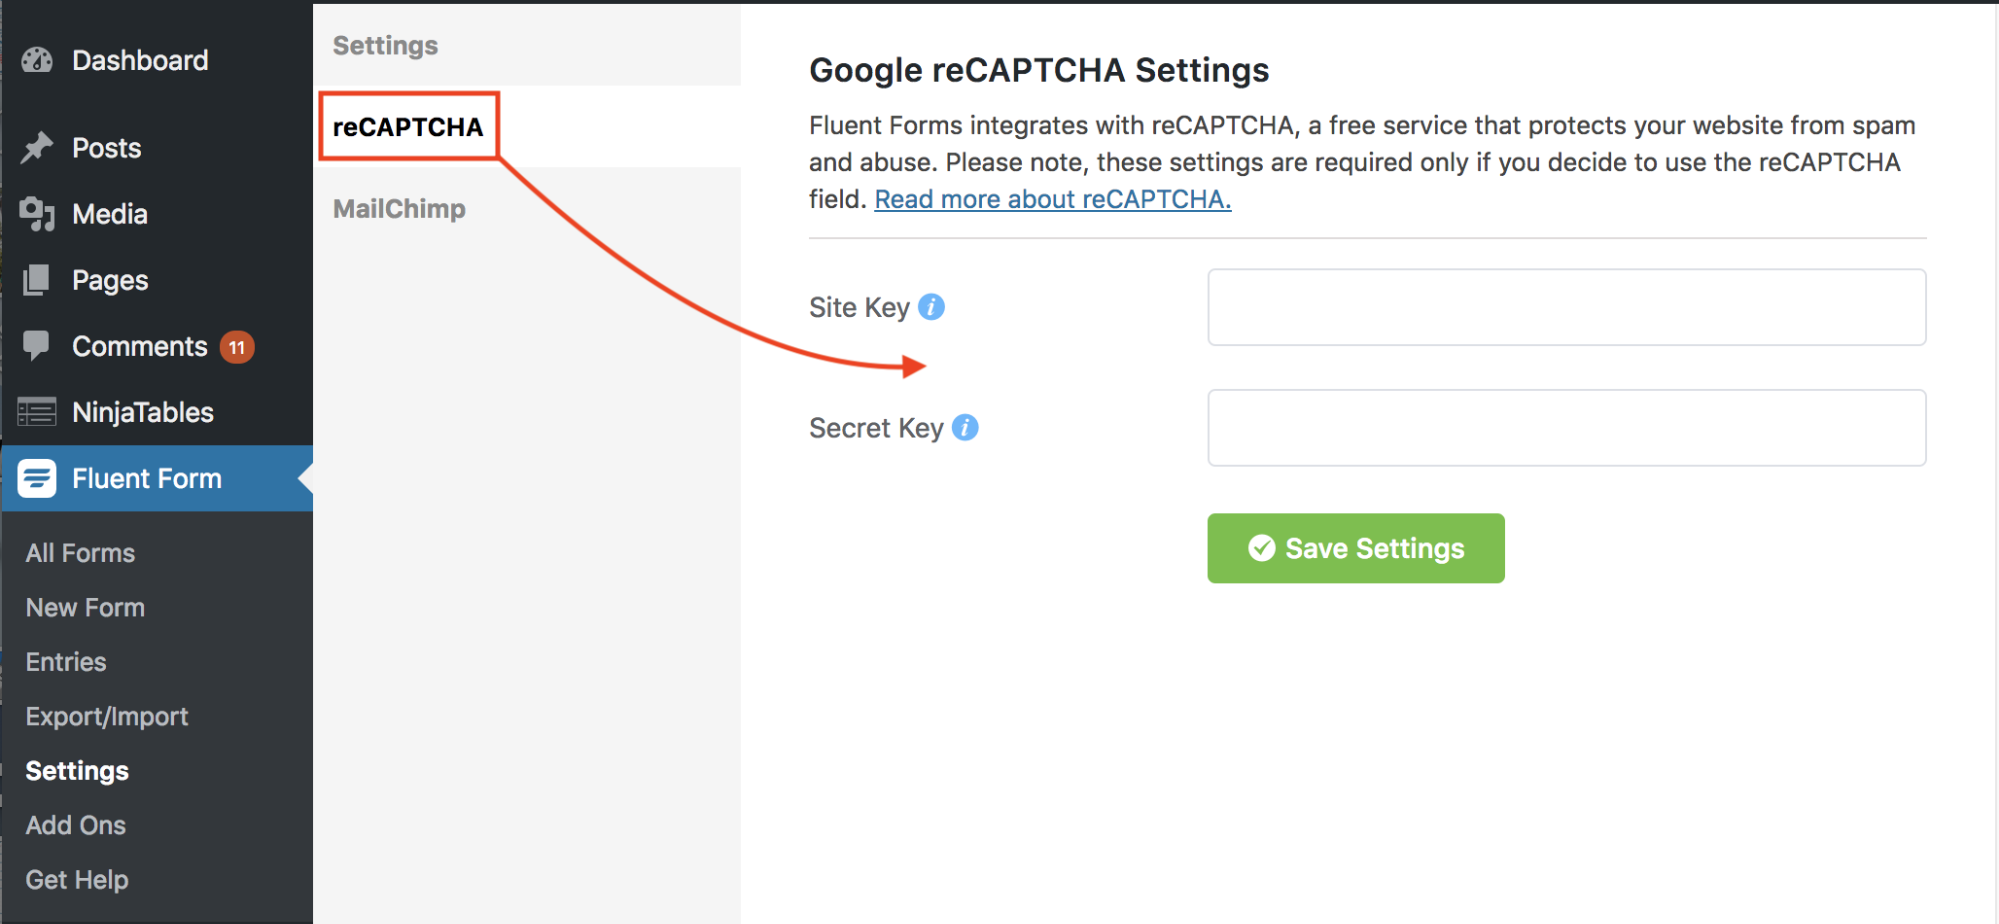Click the Pages stacked-pages icon
This screenshot has height=924, width=1999.
[37, 280]
